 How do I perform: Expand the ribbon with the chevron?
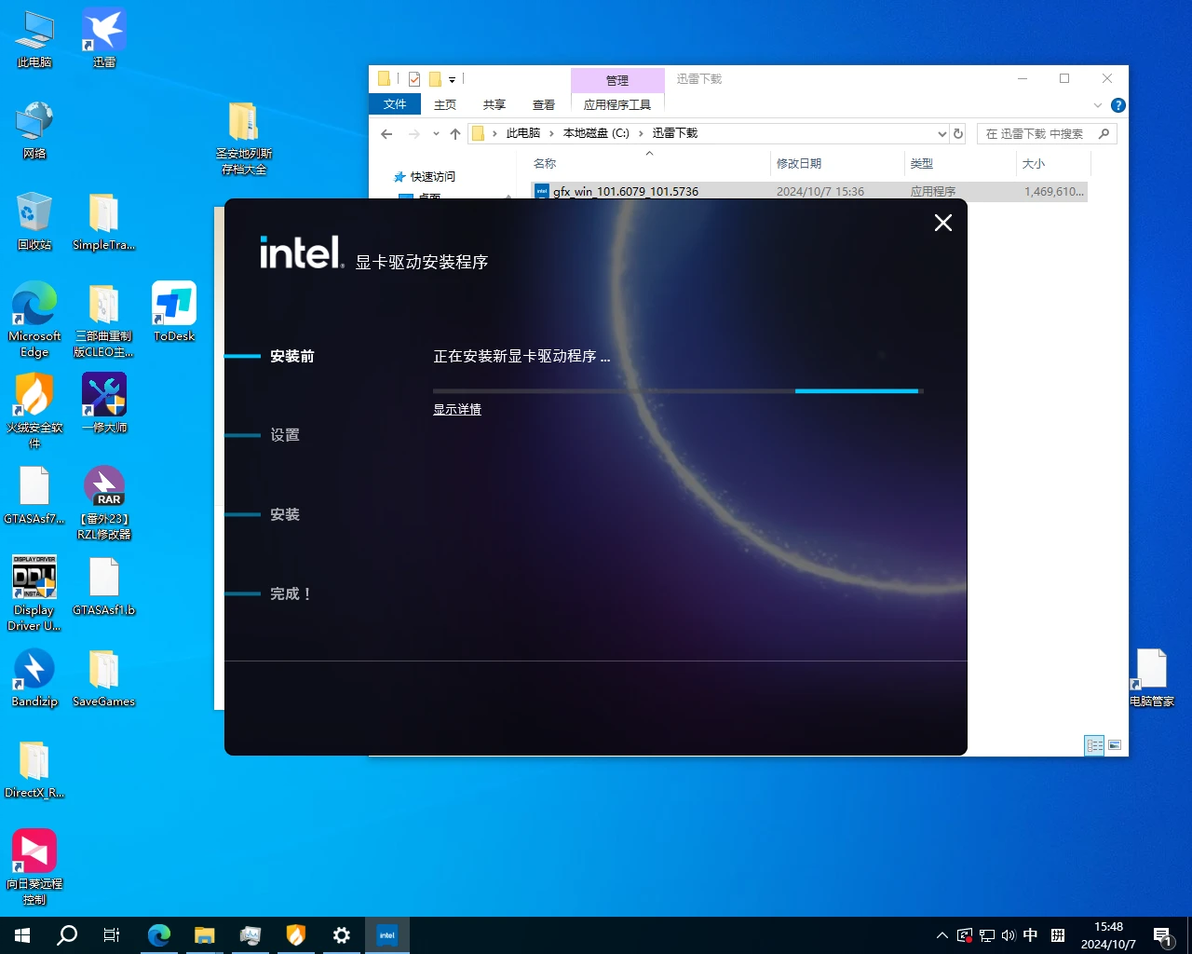1097,105
